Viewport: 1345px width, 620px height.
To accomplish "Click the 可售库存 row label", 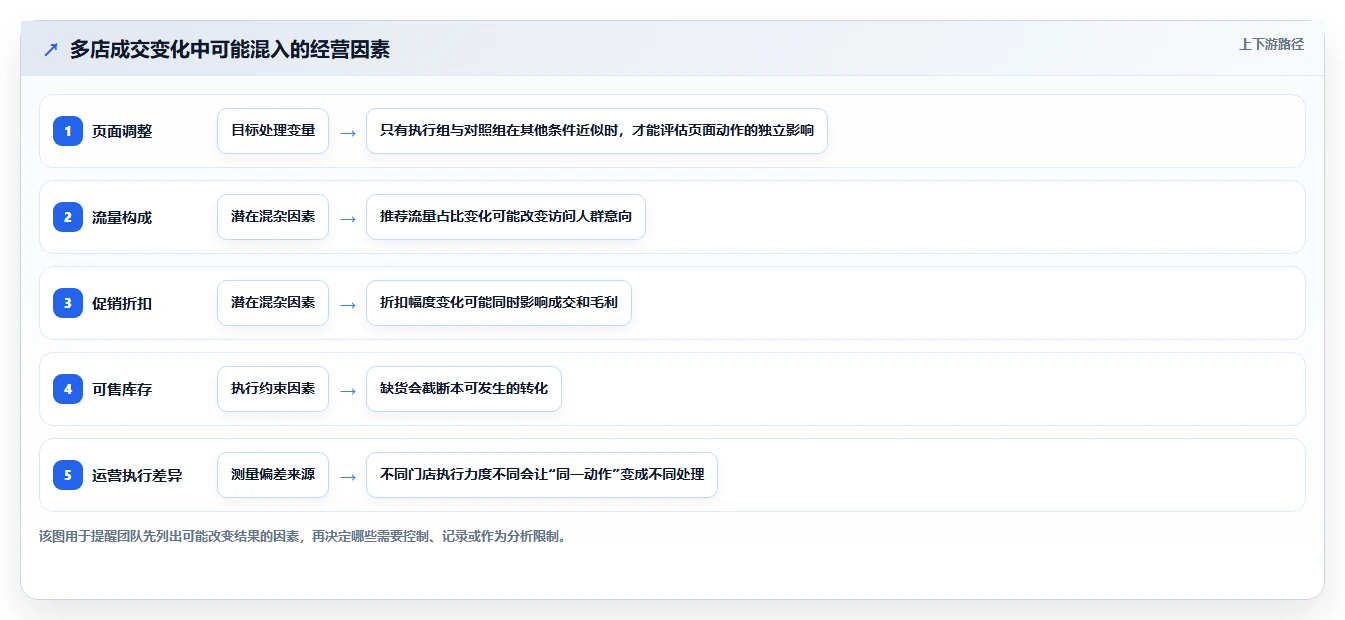I will point(122,389).
